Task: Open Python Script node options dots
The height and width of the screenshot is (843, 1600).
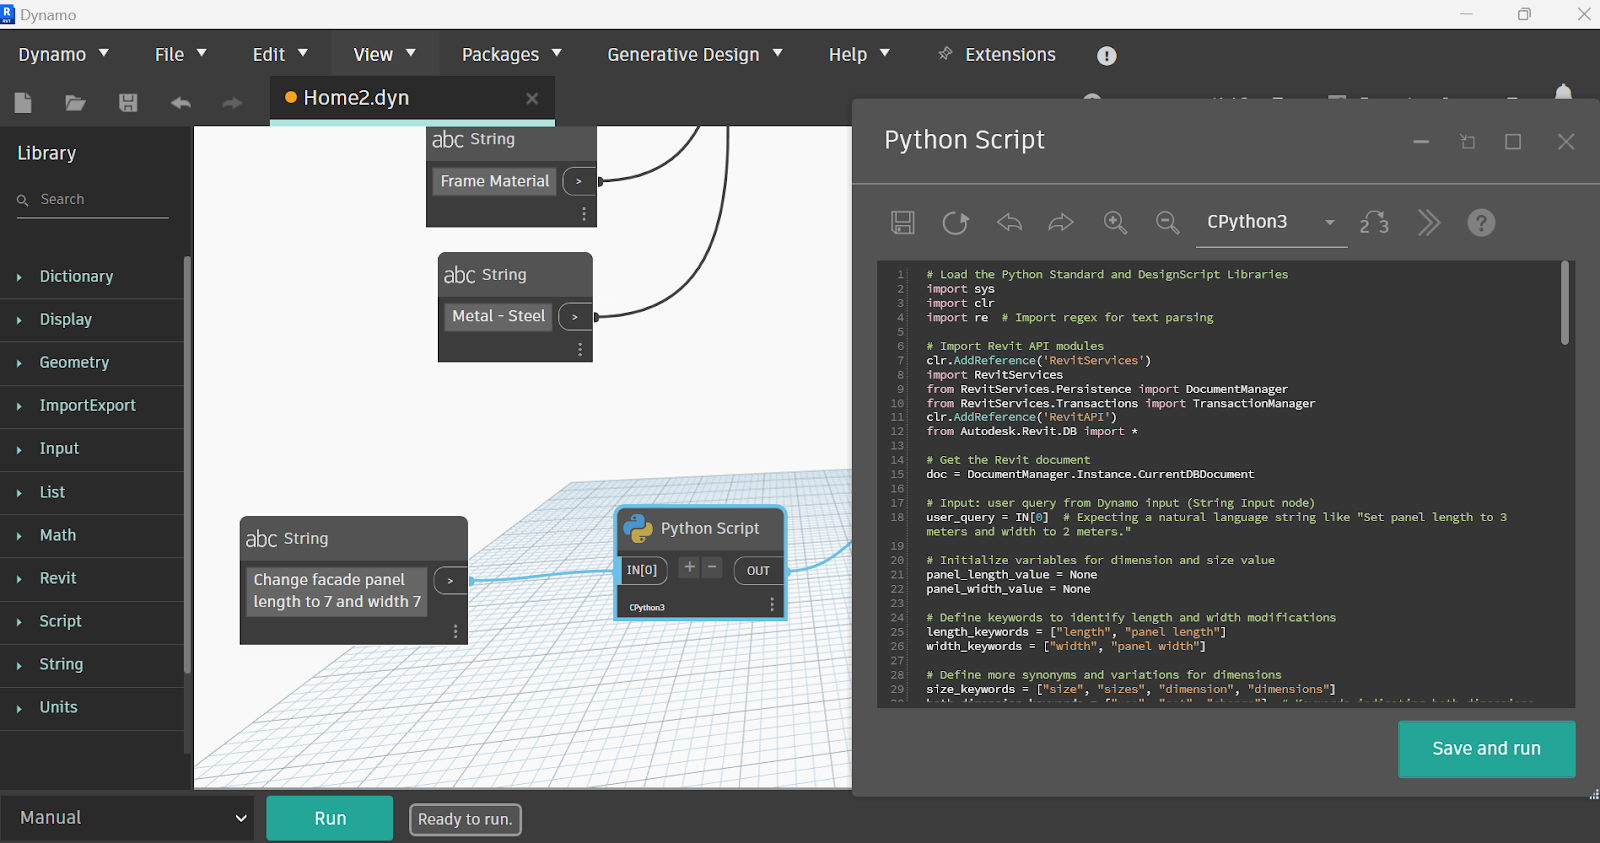Action: coord(772,605)
